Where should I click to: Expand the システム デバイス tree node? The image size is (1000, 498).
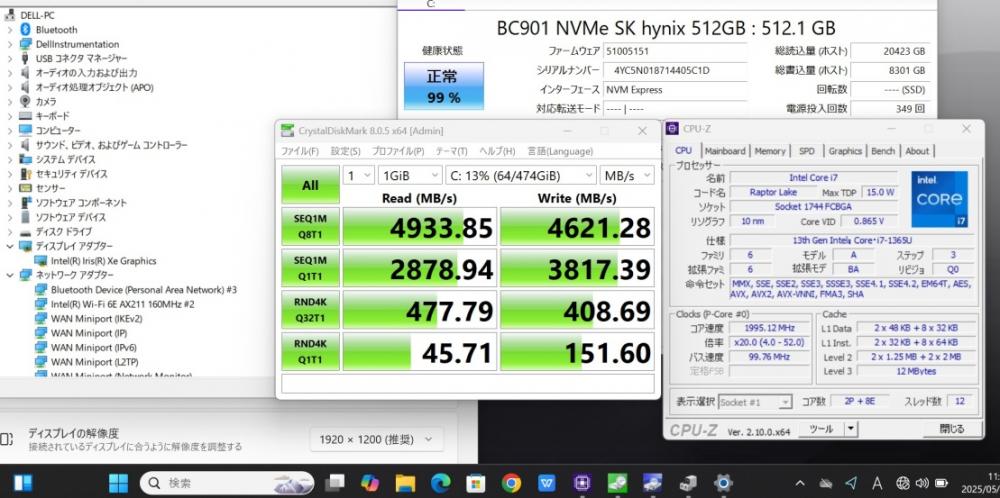point(10,159)
